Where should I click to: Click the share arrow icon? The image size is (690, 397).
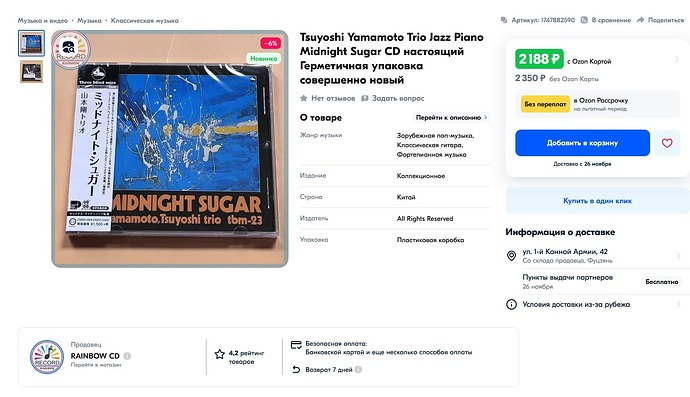[x=640, y=20]
